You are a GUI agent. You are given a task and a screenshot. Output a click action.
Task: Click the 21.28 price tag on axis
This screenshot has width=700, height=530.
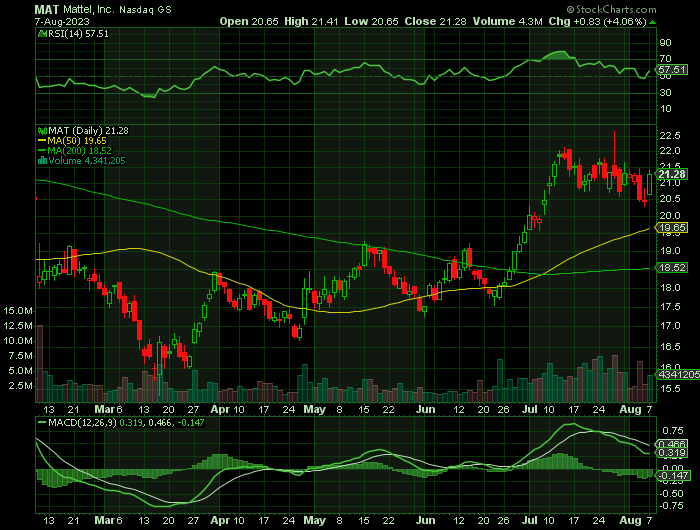672,174
